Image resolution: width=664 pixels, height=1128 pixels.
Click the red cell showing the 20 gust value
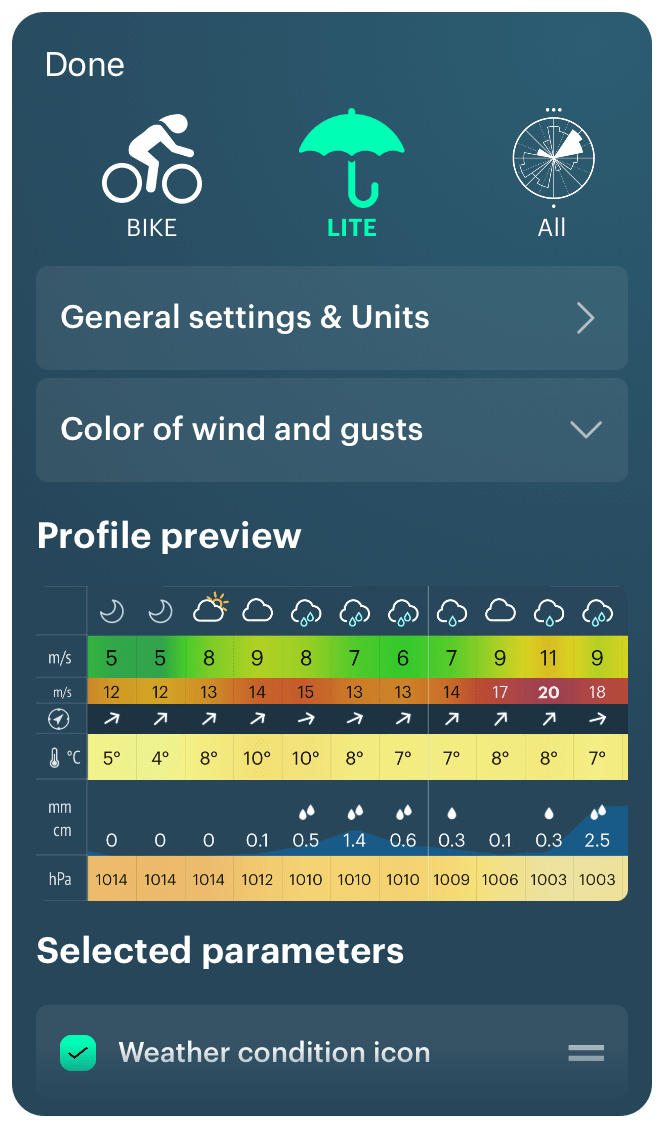pos(548,691)
